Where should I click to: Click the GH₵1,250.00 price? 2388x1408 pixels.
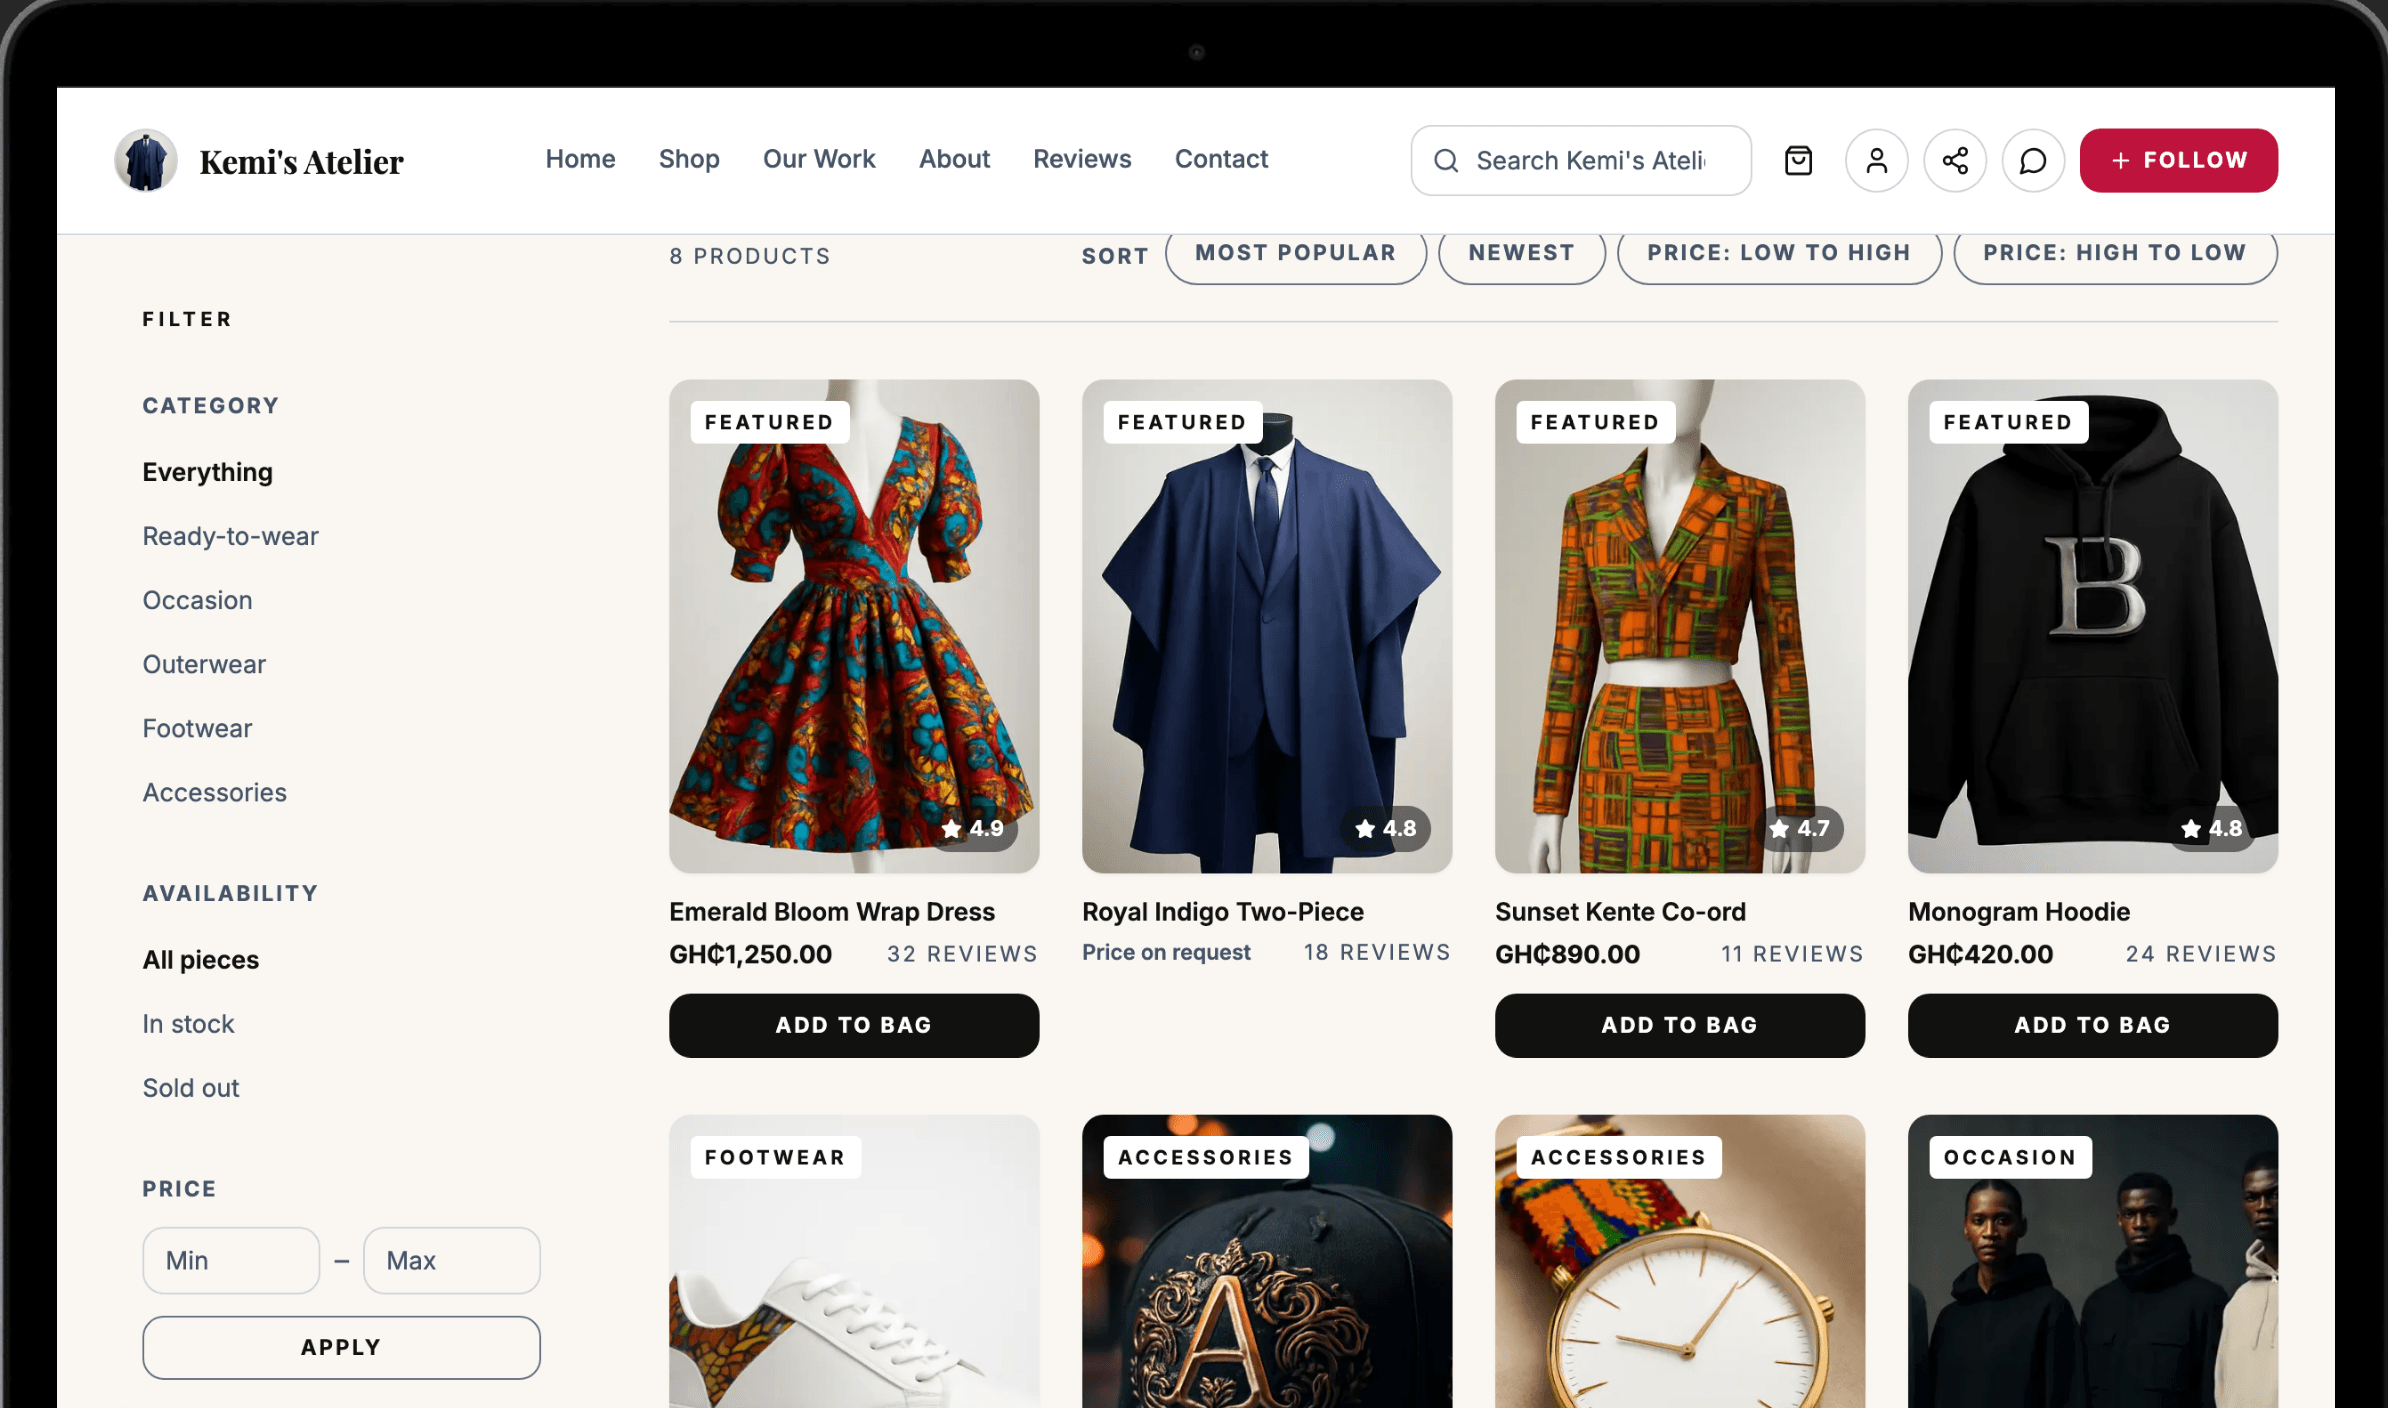coord(750,954)
